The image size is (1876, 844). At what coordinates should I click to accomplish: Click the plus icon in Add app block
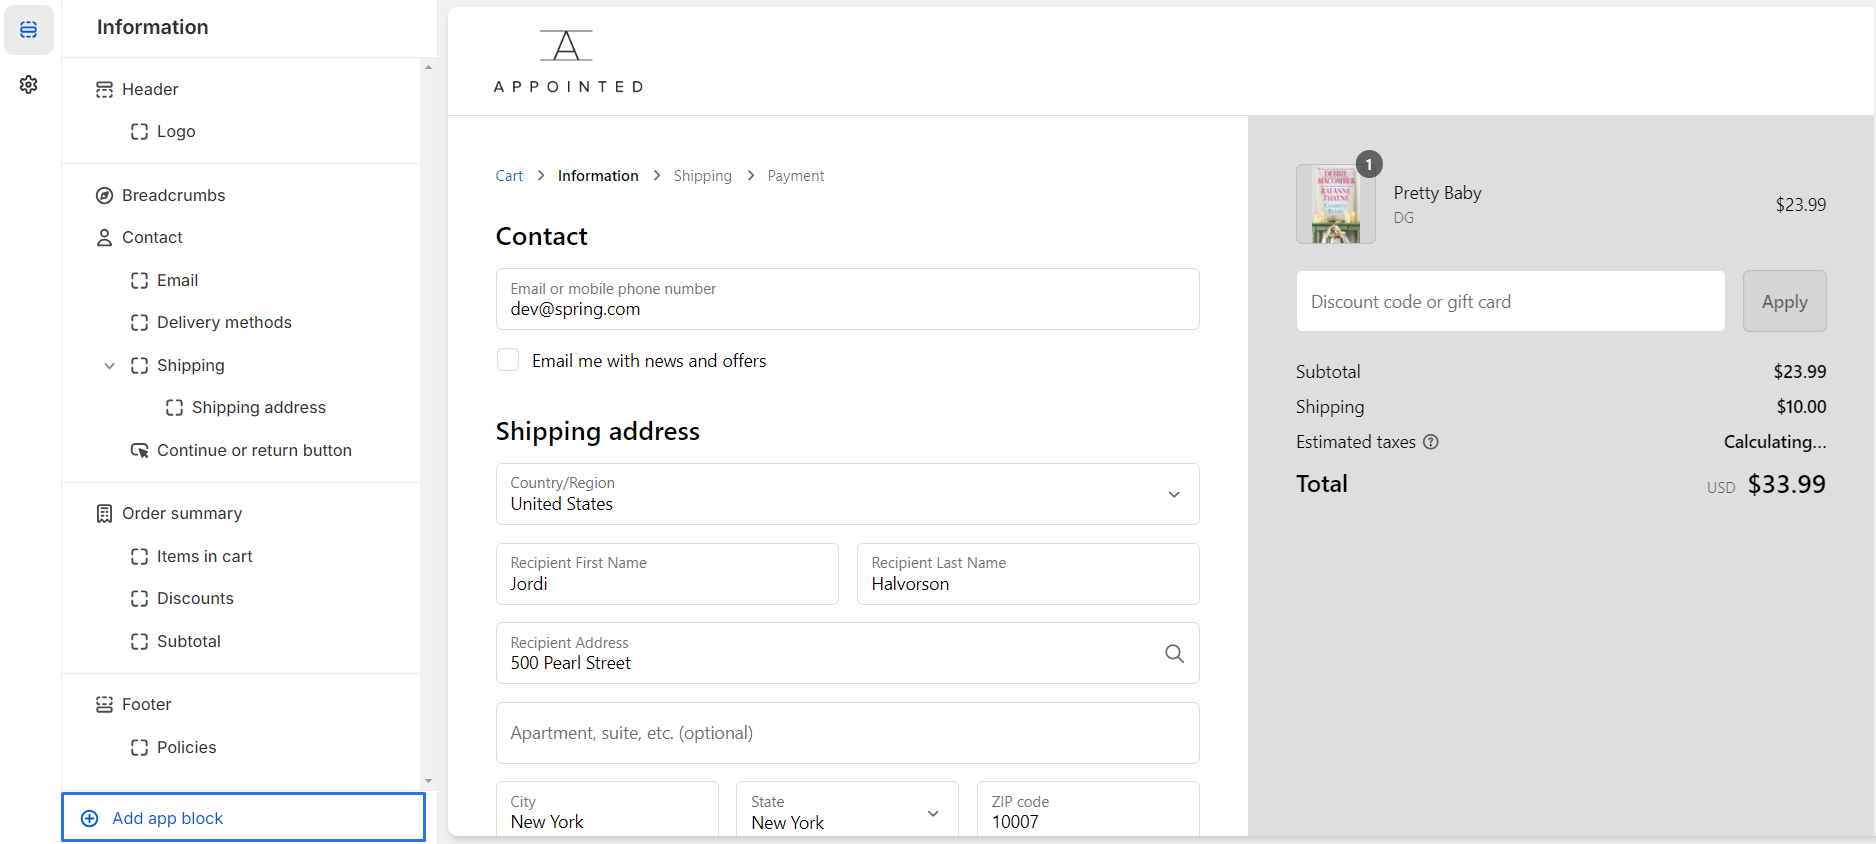pyautogui.click(x=89, y=819)
